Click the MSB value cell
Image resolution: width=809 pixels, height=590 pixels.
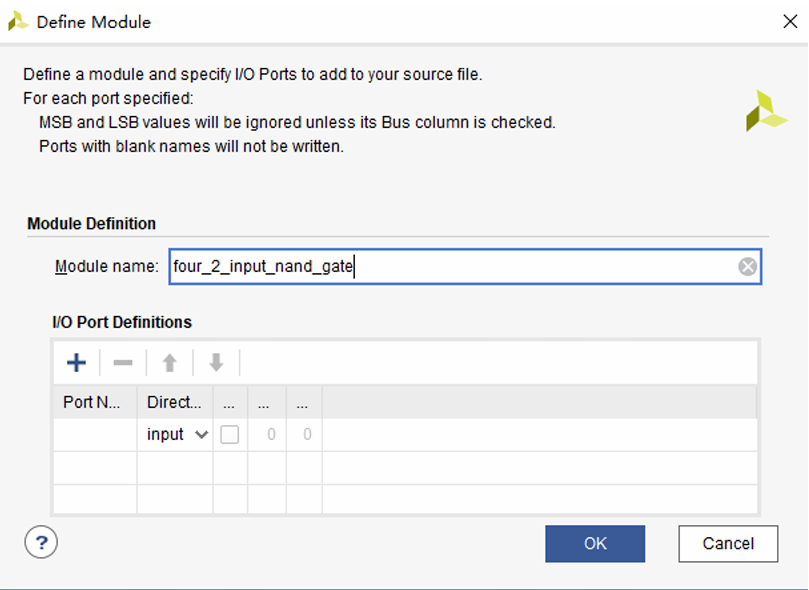[x=267, y=434]
